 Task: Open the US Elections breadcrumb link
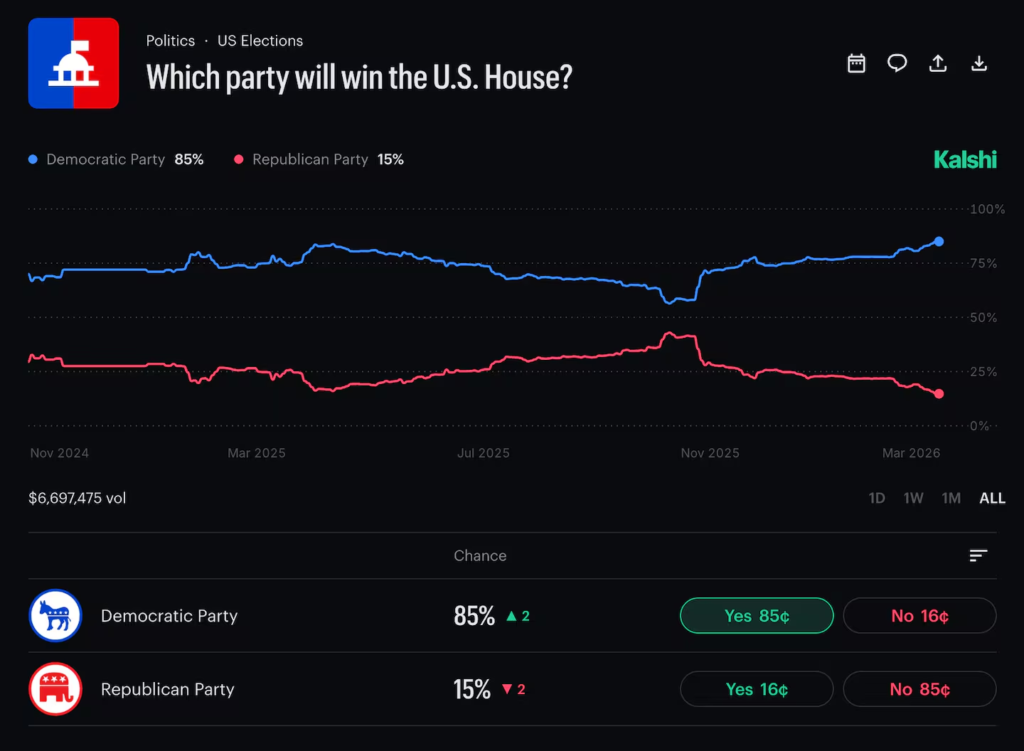pyautogui.click(x=260, y=41)
